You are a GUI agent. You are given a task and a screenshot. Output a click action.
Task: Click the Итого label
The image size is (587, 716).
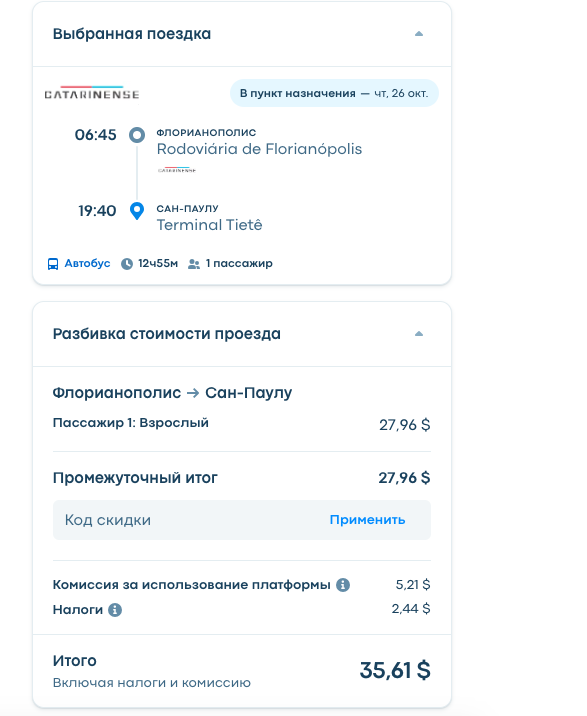tap(75, 661)
